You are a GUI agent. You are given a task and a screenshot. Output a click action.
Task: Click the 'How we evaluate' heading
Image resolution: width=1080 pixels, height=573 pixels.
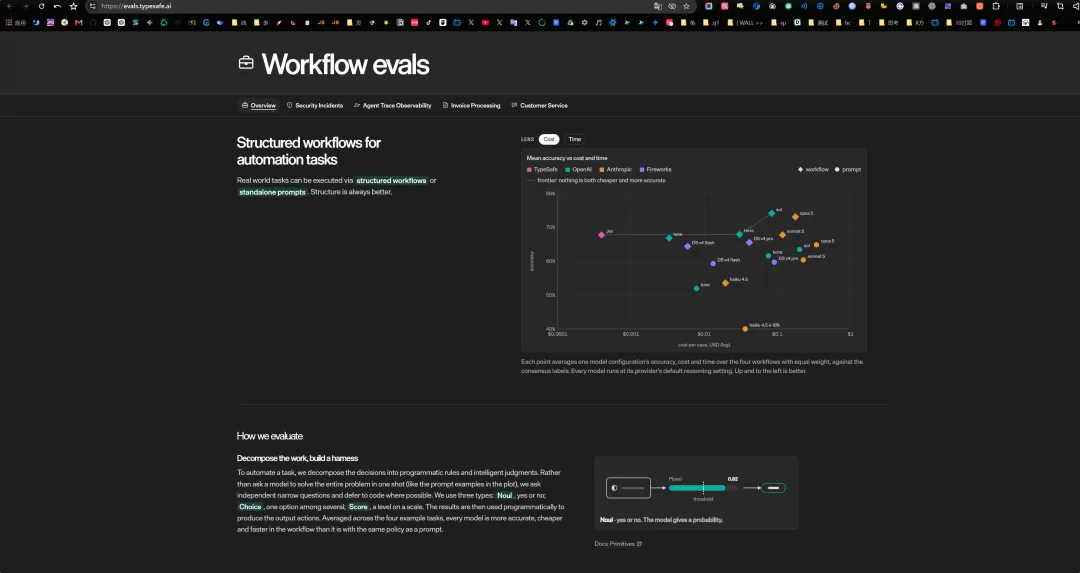click(x=269, y=436)
